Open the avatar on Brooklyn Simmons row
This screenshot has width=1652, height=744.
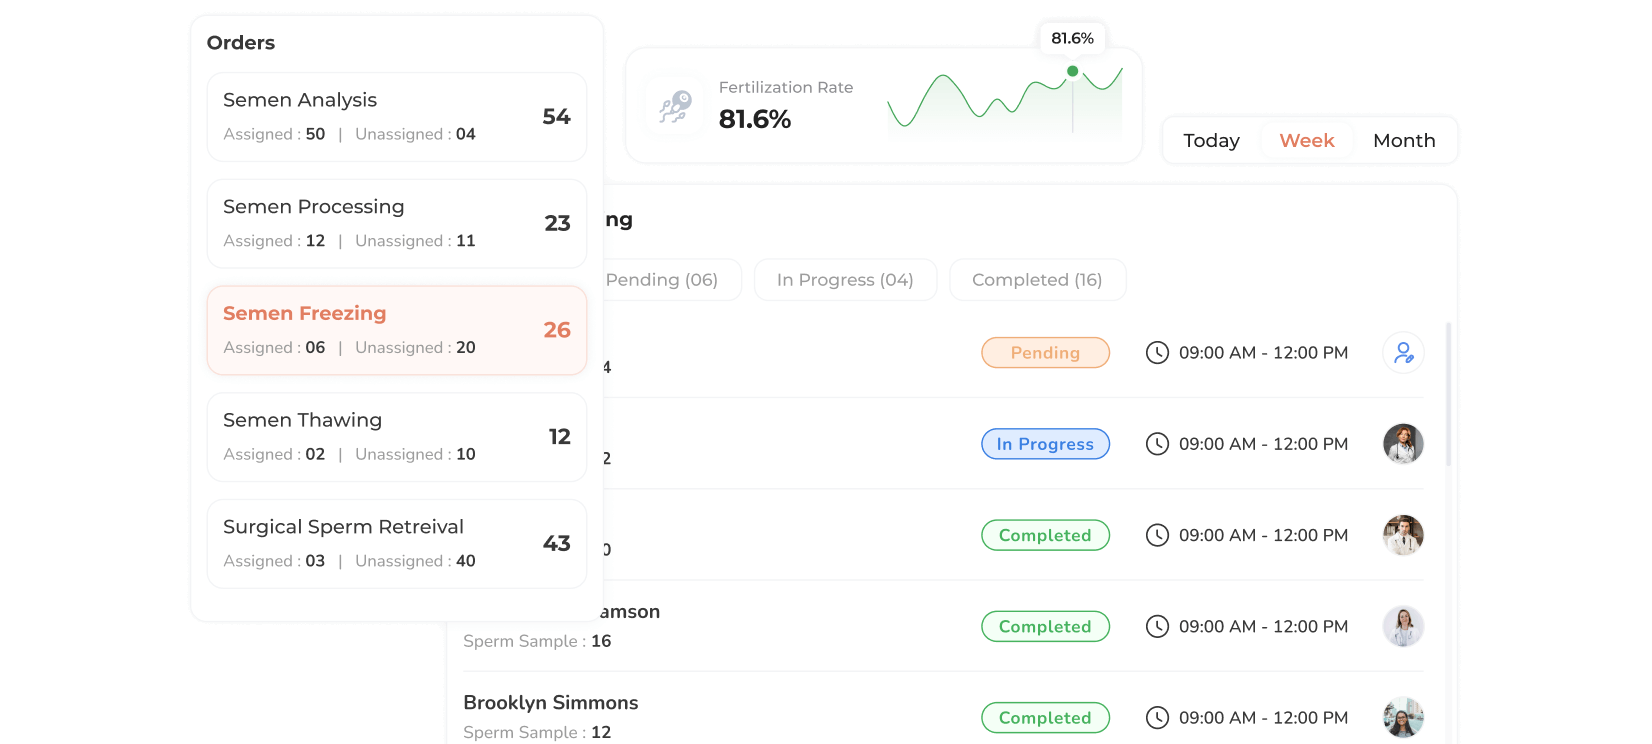click(x=1403, y=718)
